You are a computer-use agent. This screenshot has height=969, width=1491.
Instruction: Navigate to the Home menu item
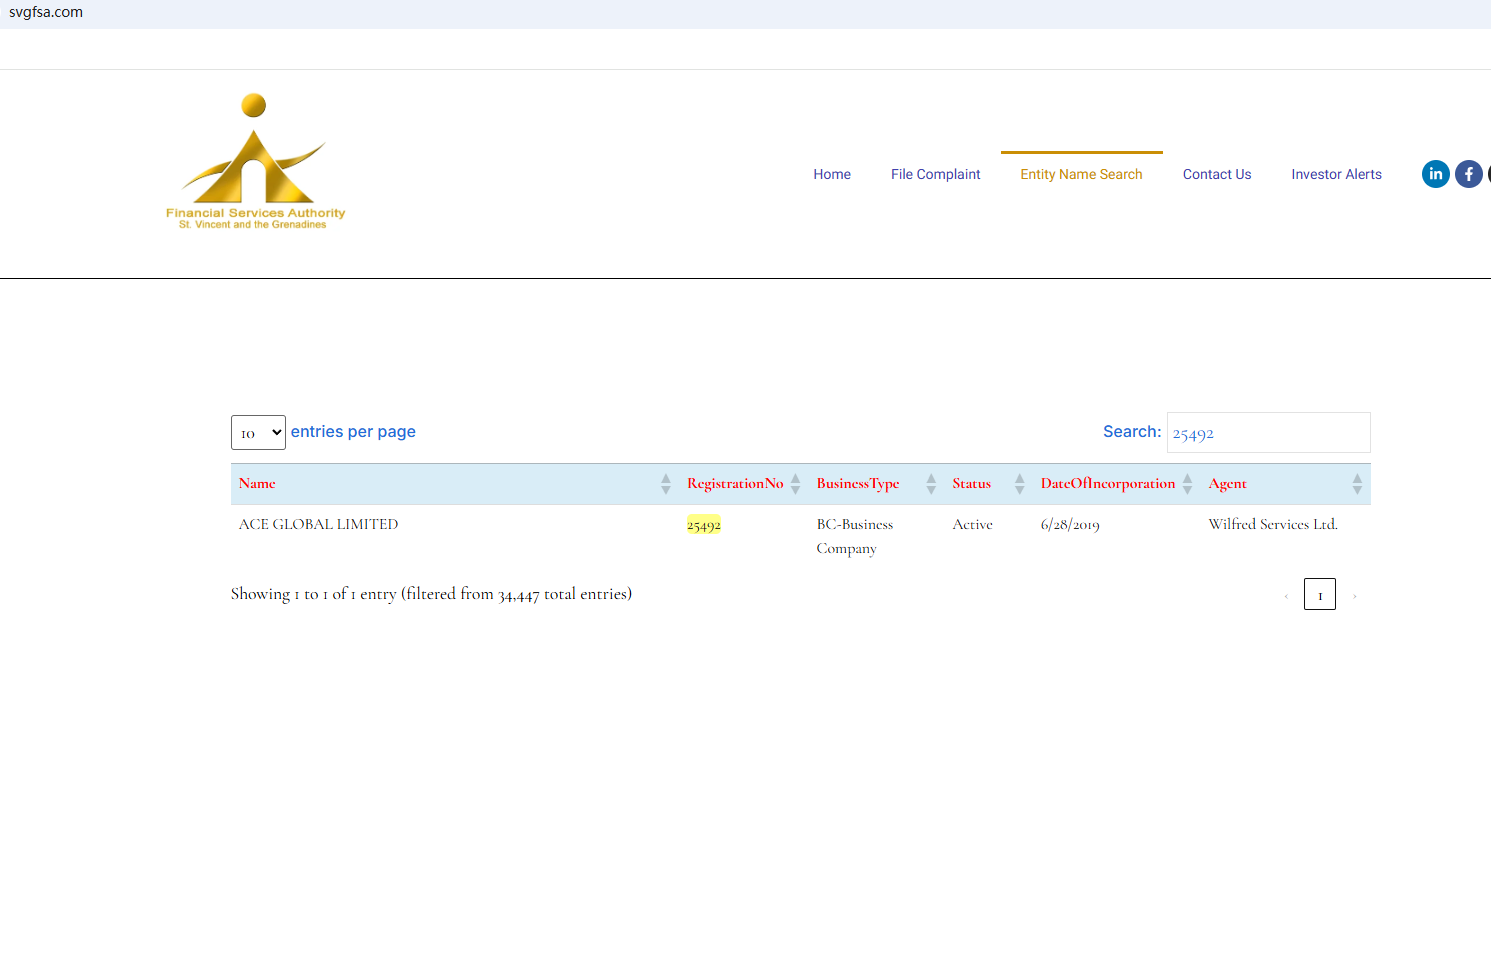(x=832, y=174)
